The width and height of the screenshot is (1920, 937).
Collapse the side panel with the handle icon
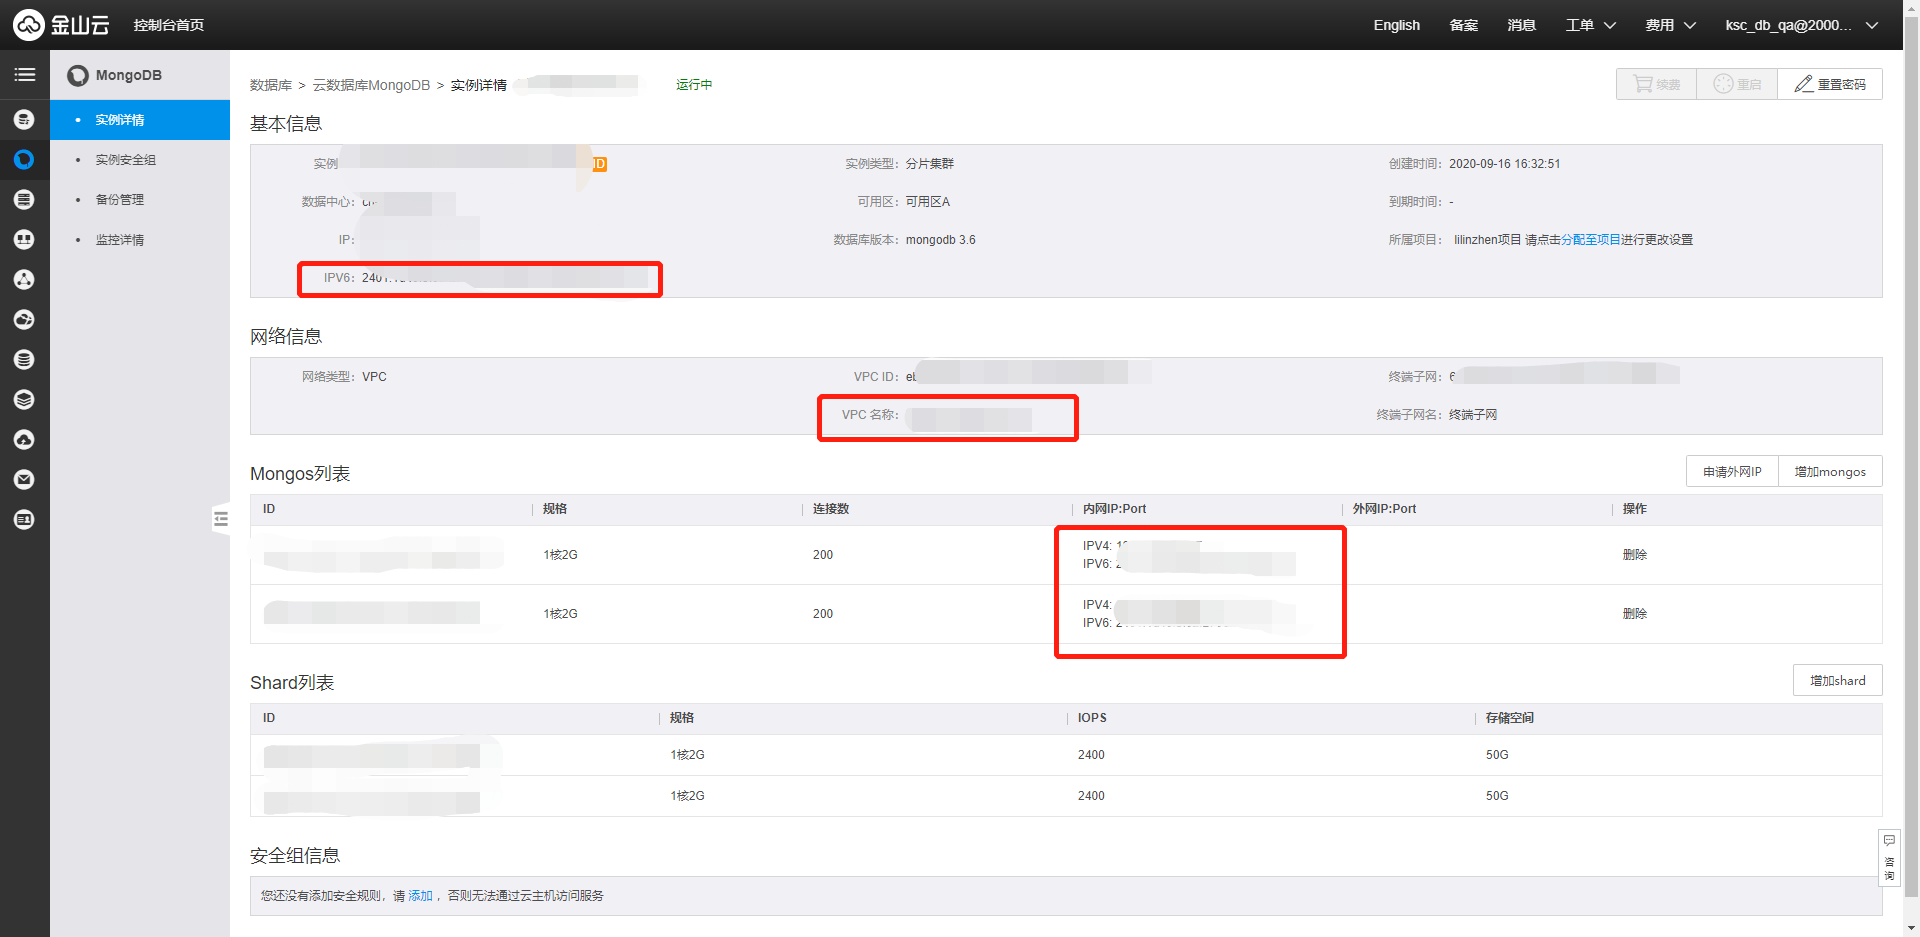tap(221, 518)
